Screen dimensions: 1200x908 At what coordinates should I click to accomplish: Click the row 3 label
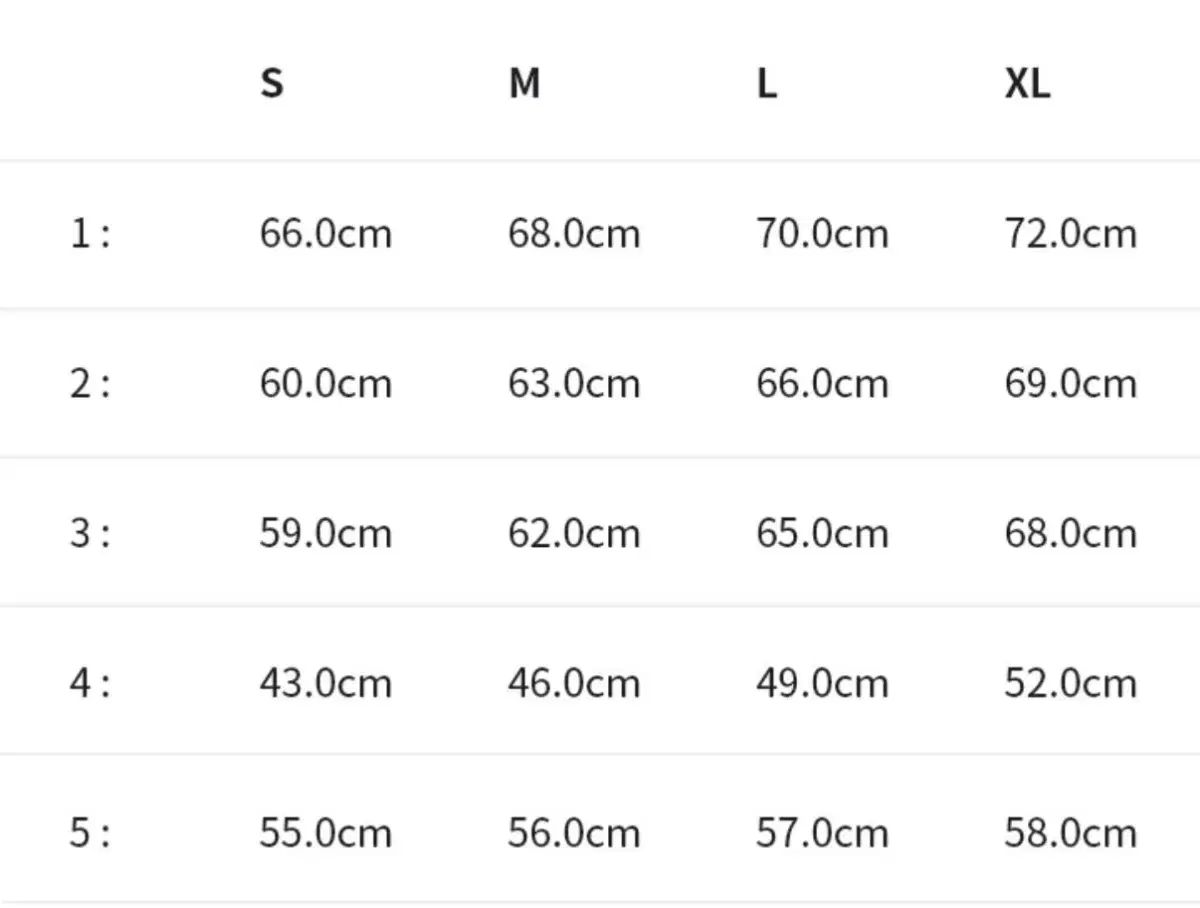89,533
